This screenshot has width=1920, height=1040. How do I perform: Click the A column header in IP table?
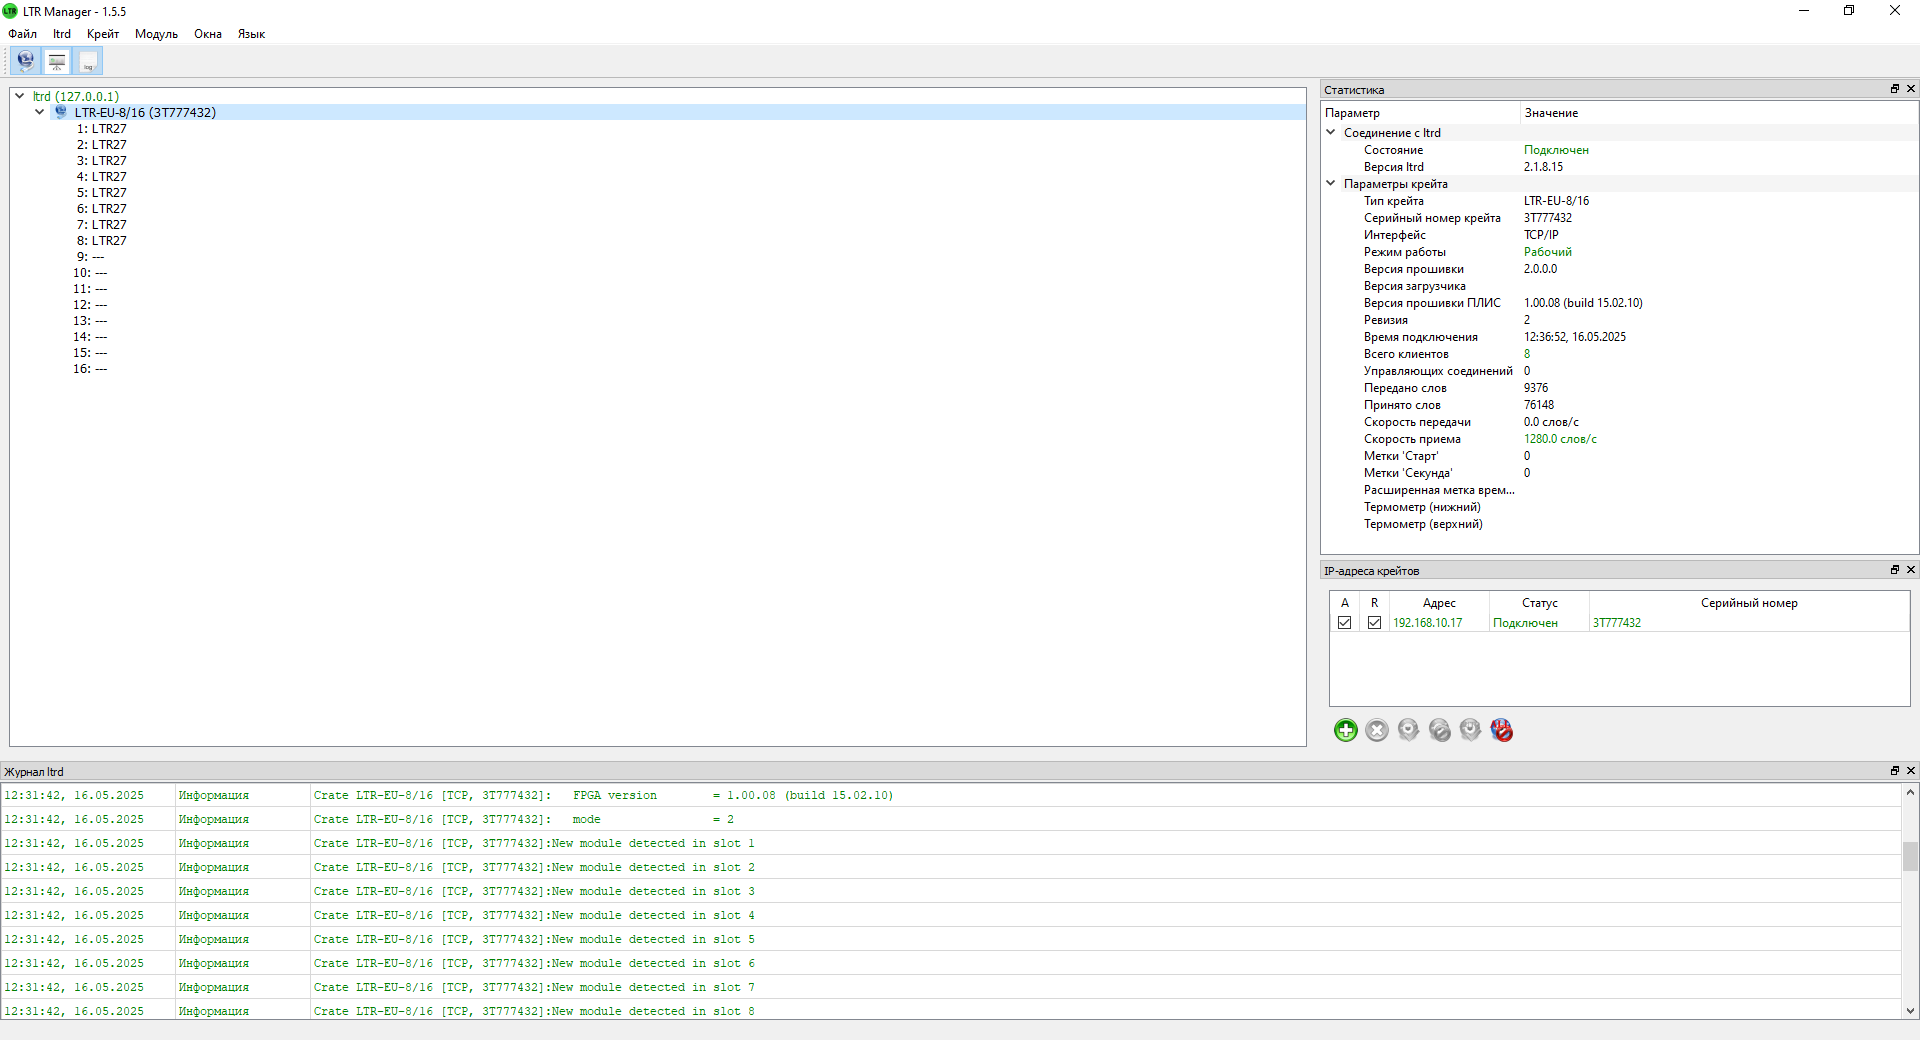[1344, 603]
